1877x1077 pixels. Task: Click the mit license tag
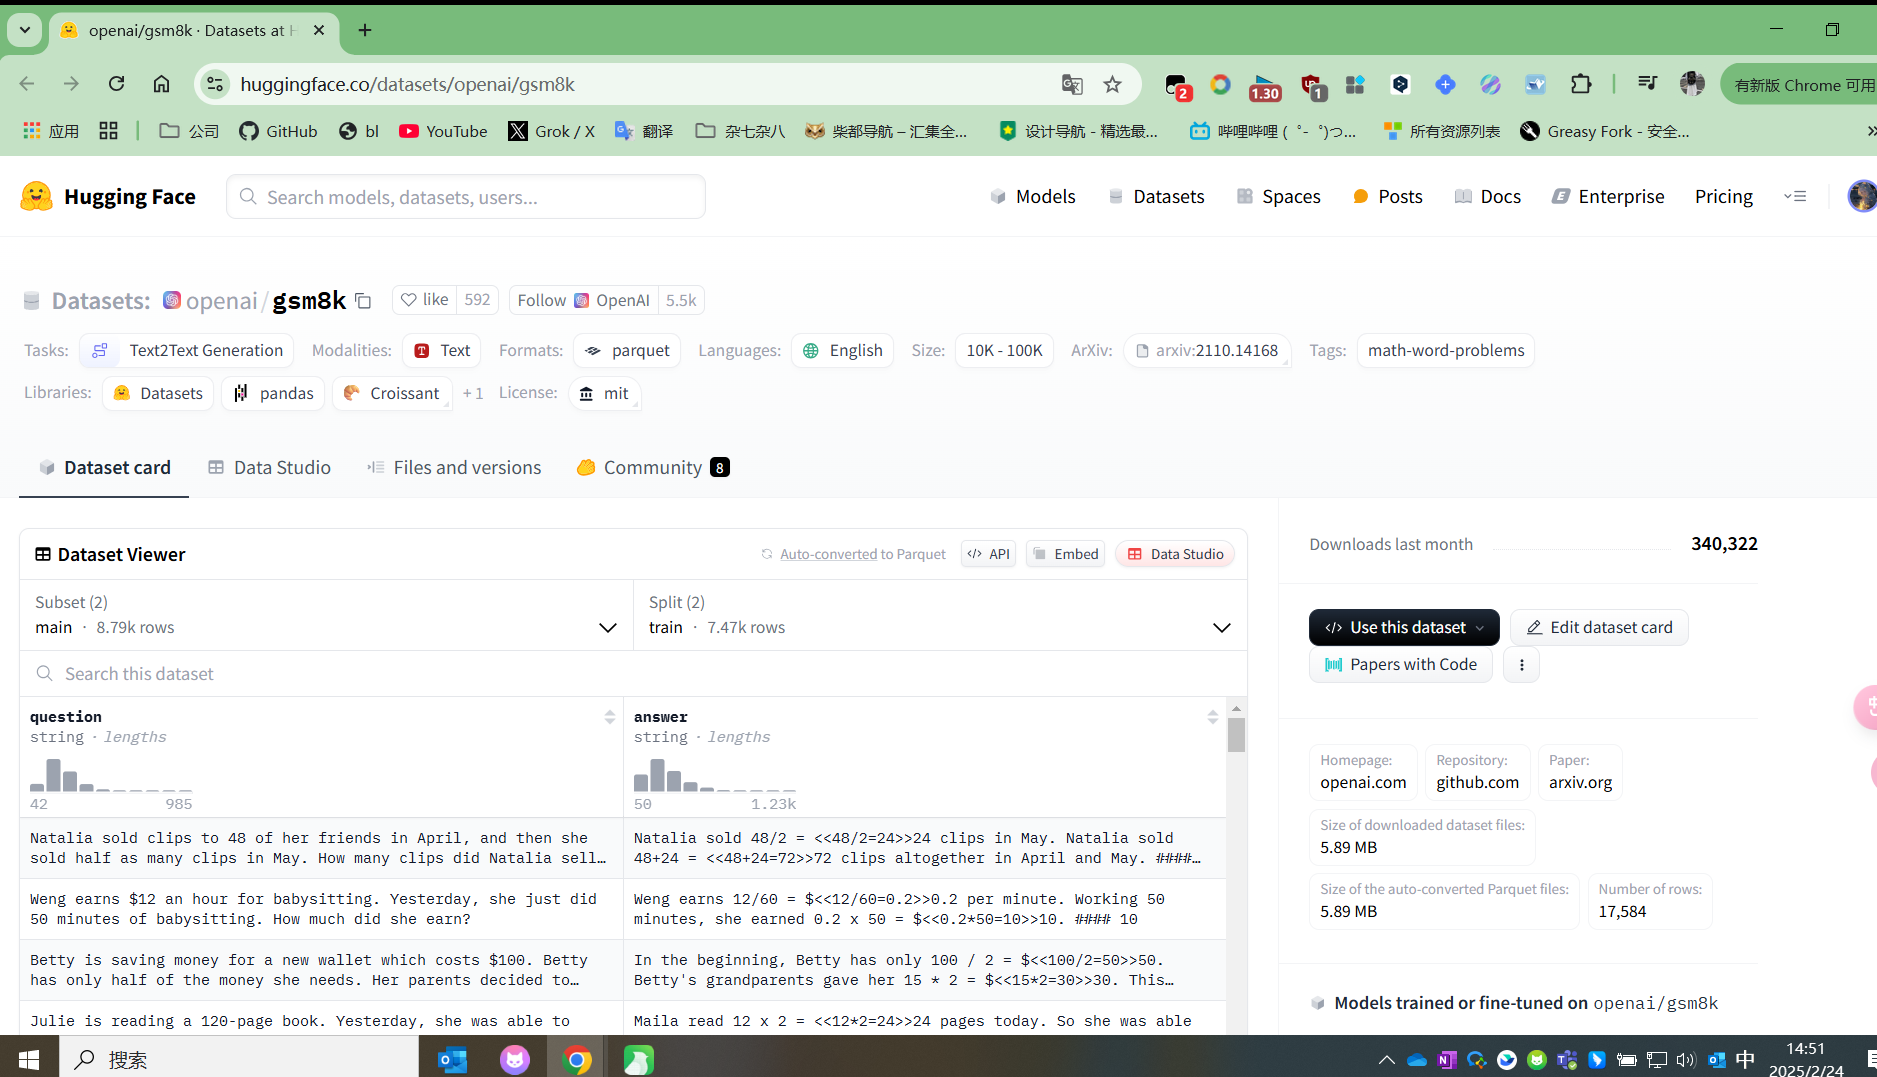pos(604,394)
